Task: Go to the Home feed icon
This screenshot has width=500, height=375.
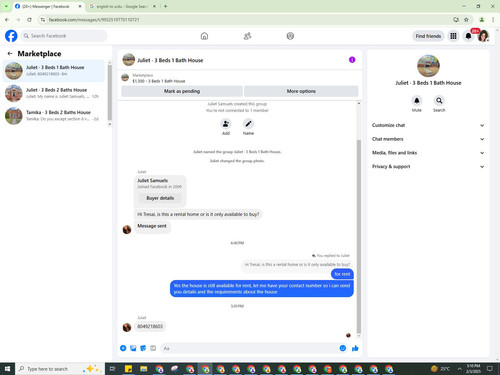Action: [204, 36]
